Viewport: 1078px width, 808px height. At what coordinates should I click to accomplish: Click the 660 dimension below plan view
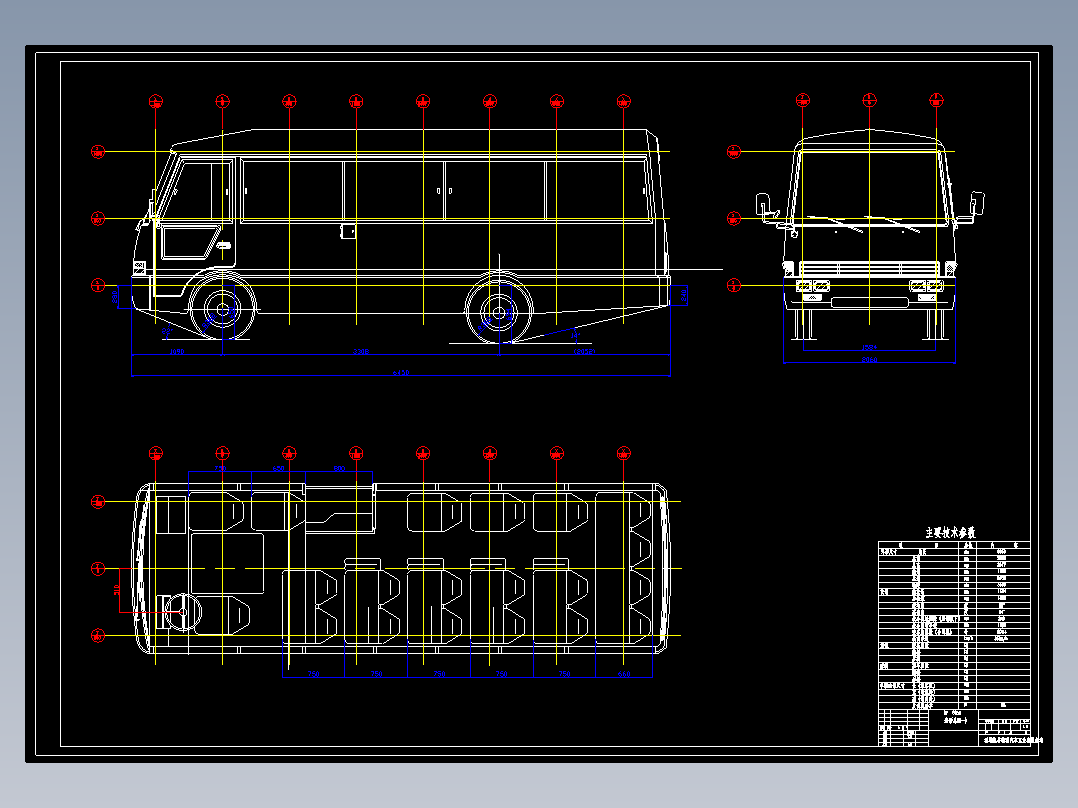pos(624,674)
